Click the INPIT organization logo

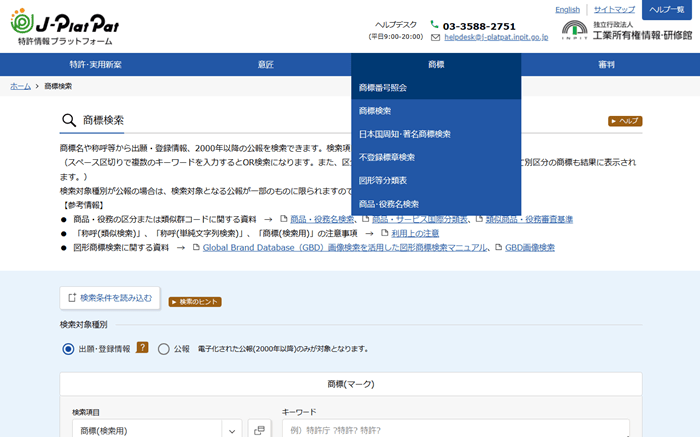pyautogui.click(x=574, y=30)
